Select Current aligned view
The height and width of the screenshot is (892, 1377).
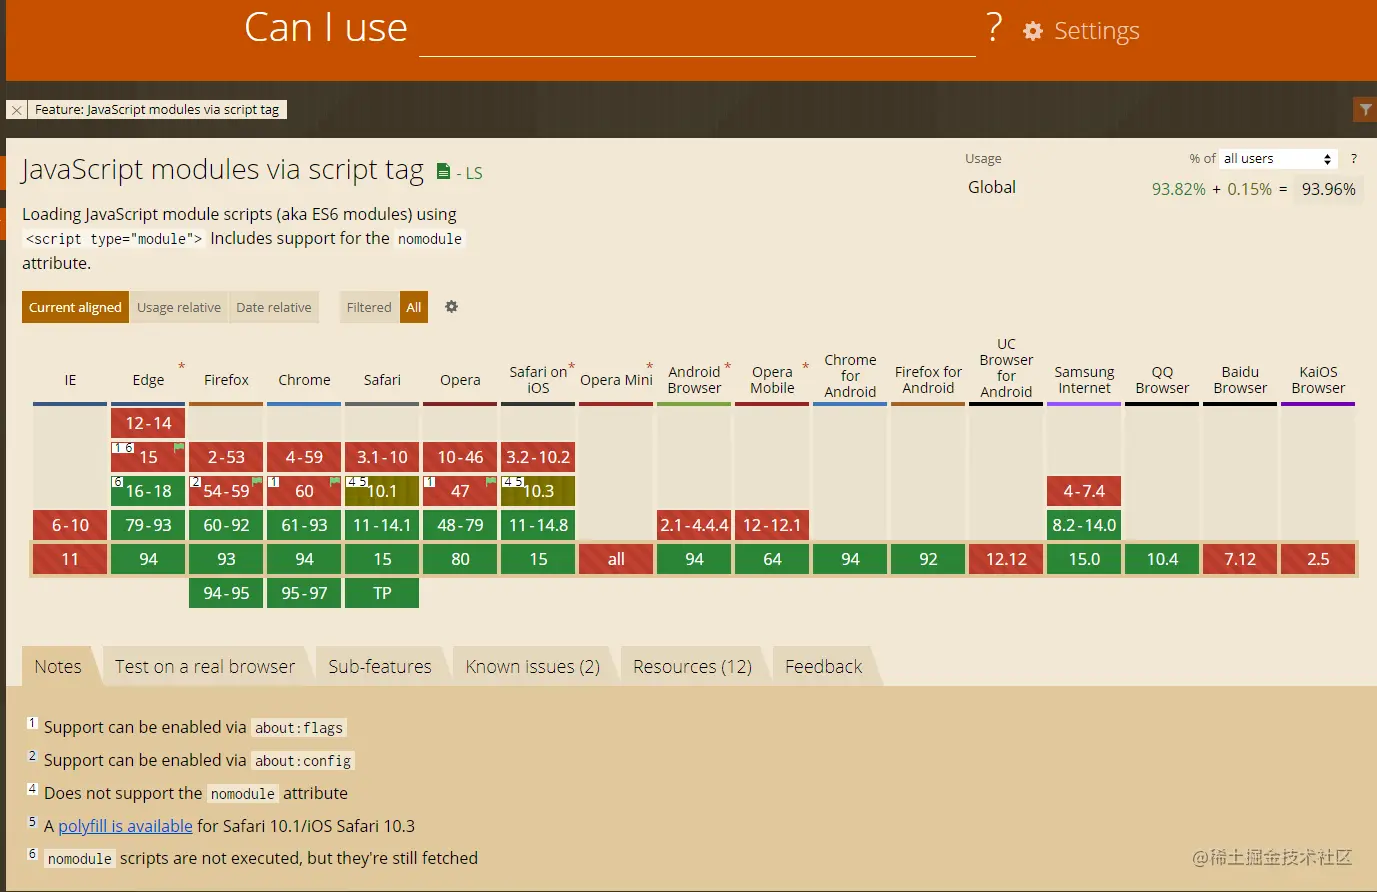(x=75, y=307)
